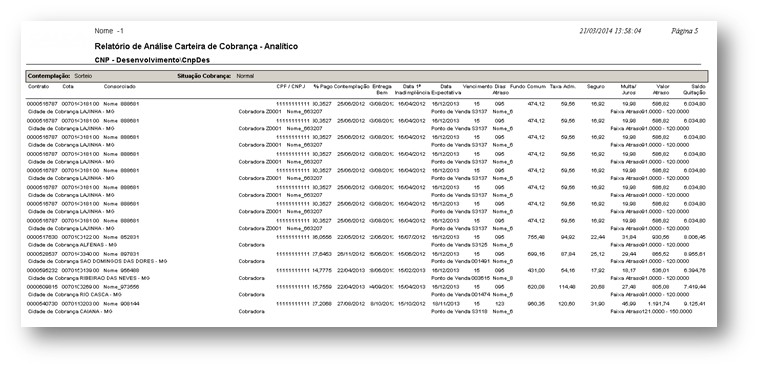
Task: Click the 'CPF / CNPJ' column header
Action: [291, 87]
